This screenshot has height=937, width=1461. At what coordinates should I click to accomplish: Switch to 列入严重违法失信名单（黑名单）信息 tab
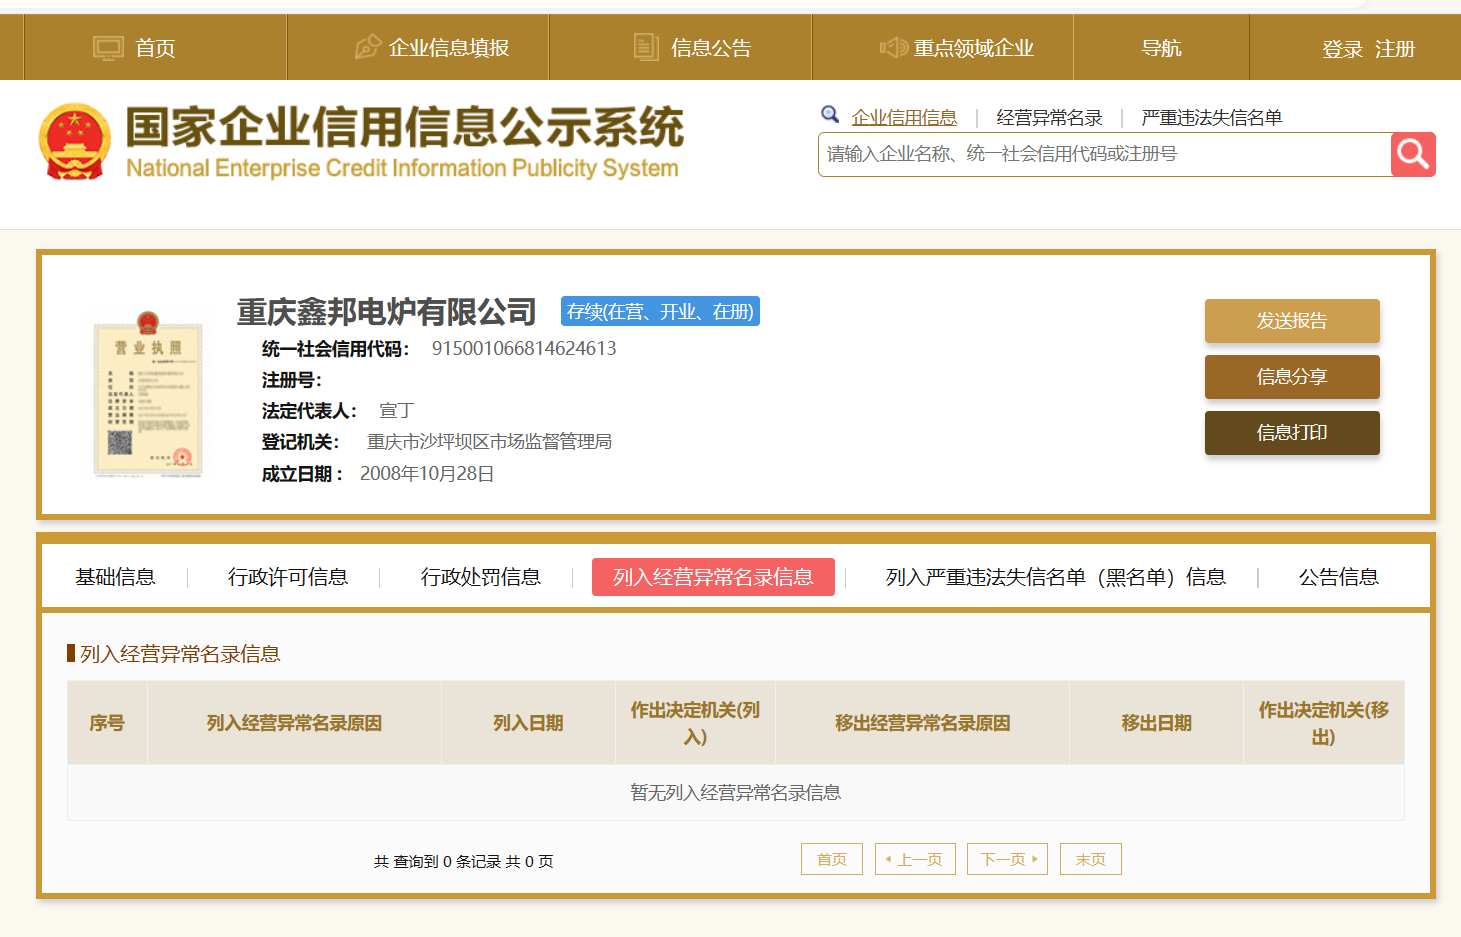(1056, 577)
